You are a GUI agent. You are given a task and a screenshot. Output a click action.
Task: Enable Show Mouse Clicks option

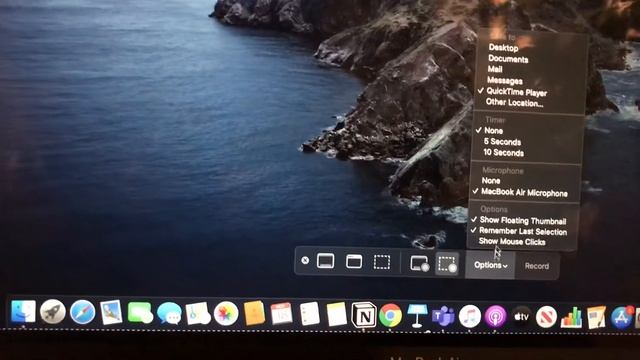tap(512, 242)
